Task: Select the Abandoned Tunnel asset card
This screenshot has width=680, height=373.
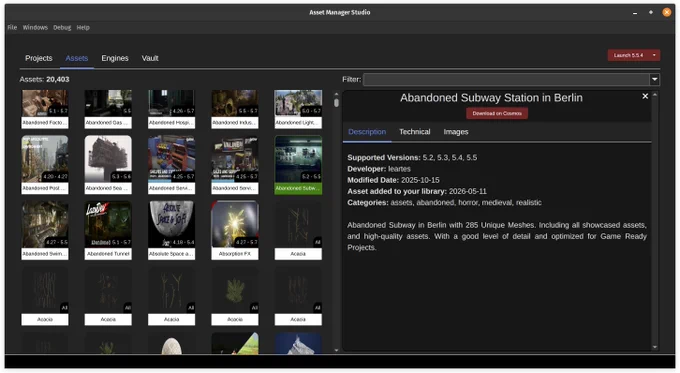Action: [x=108, y=230]
